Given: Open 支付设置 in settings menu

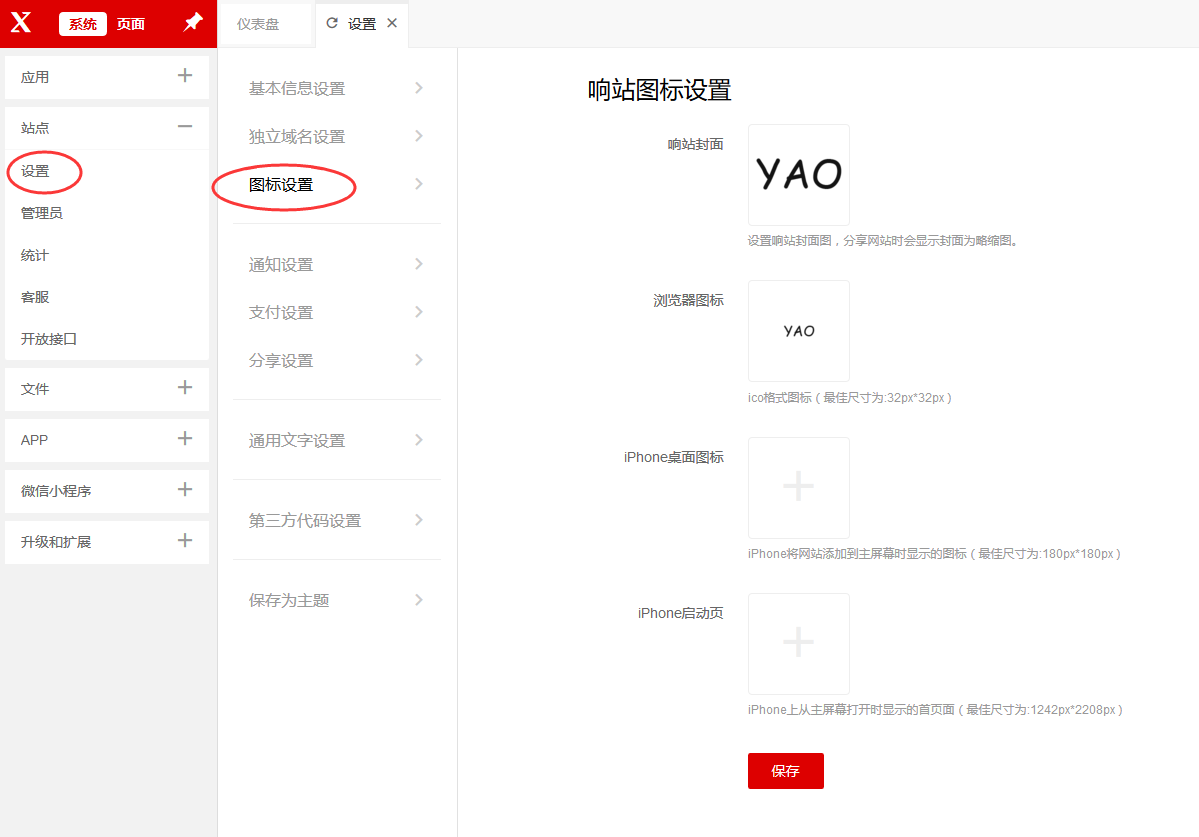Looking at the screenshot, I should click(281, 312).
